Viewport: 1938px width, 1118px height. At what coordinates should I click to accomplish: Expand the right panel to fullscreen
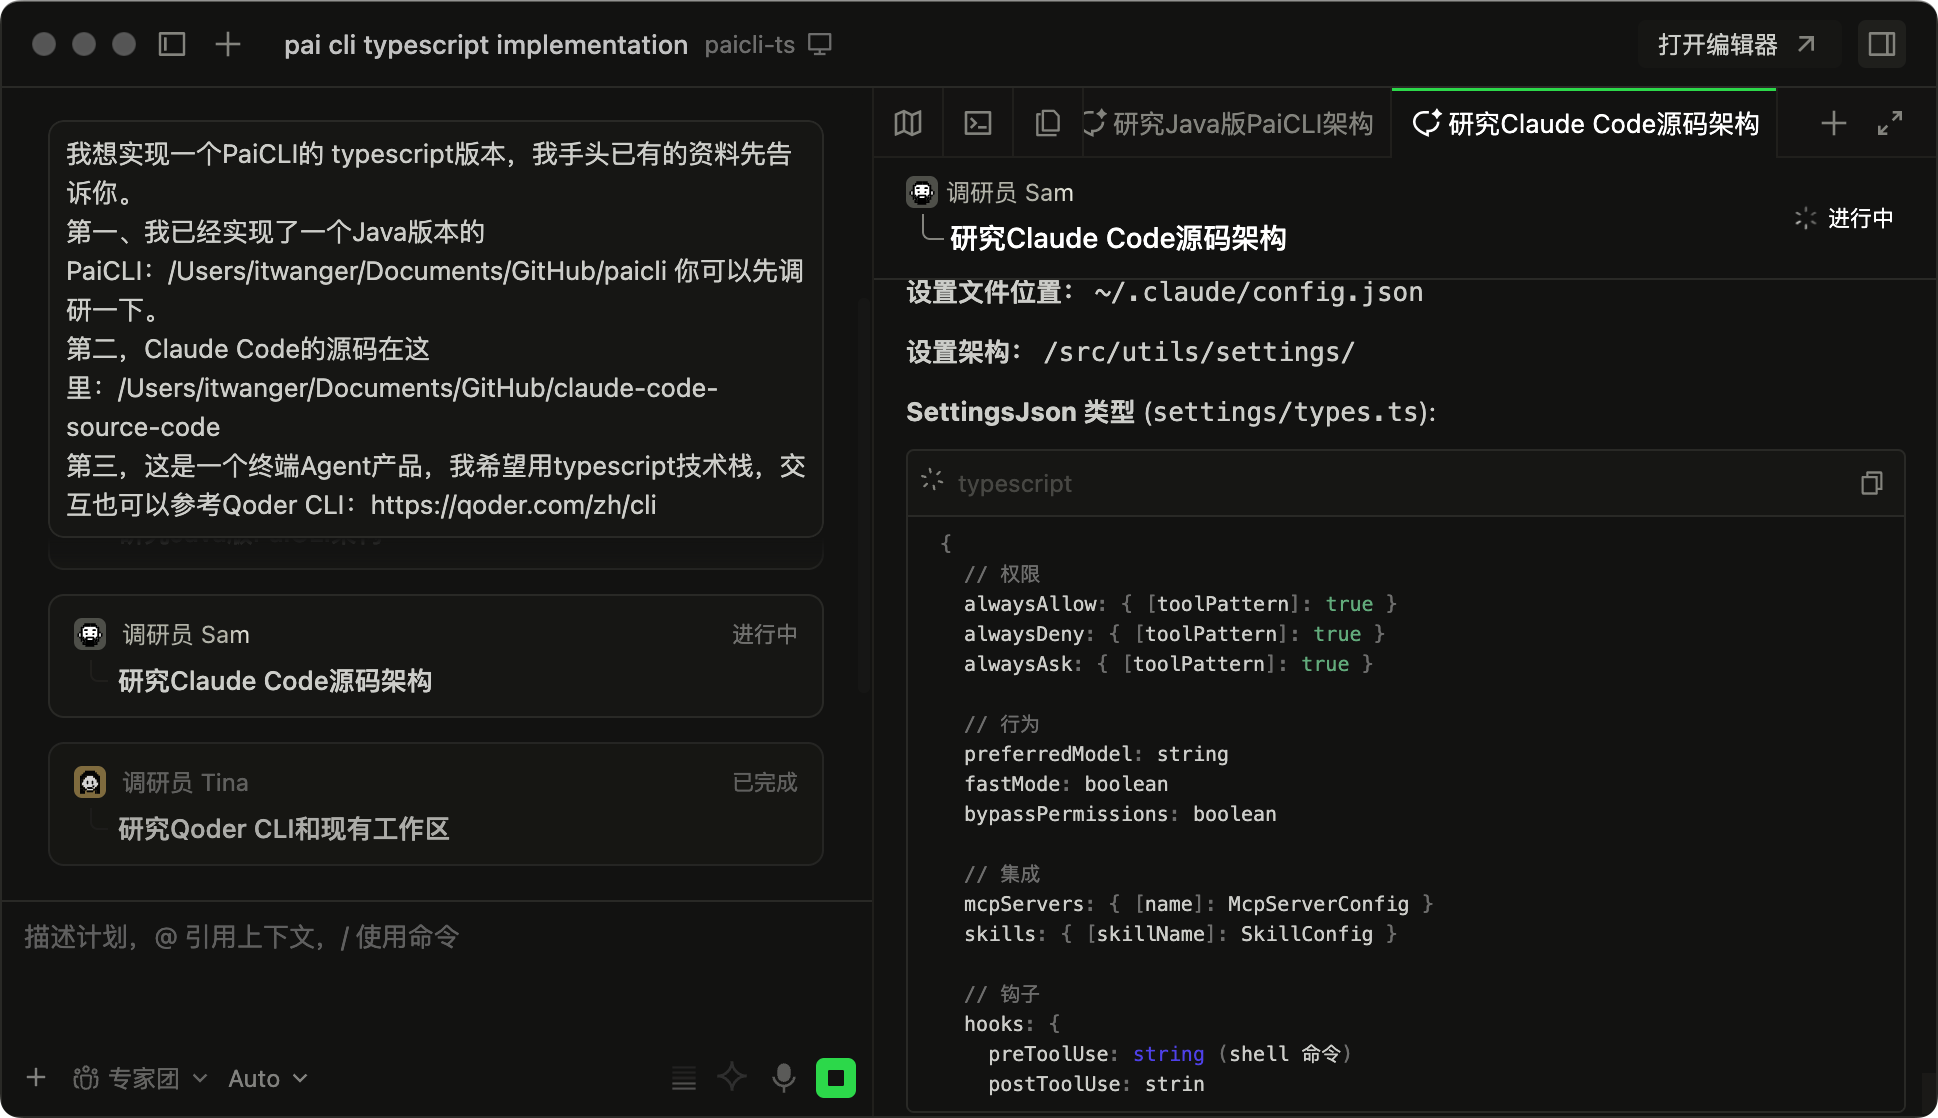1890,123
